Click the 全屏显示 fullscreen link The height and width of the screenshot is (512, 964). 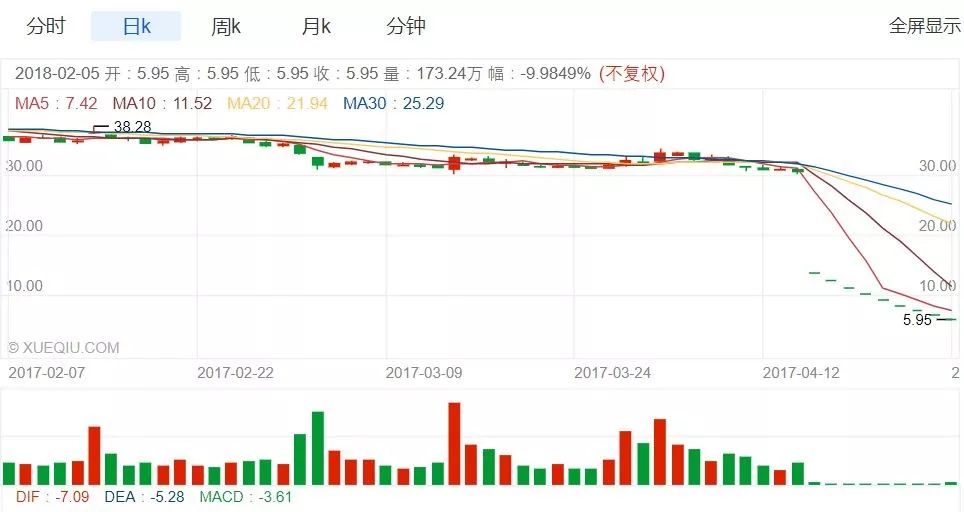[925, 26]
